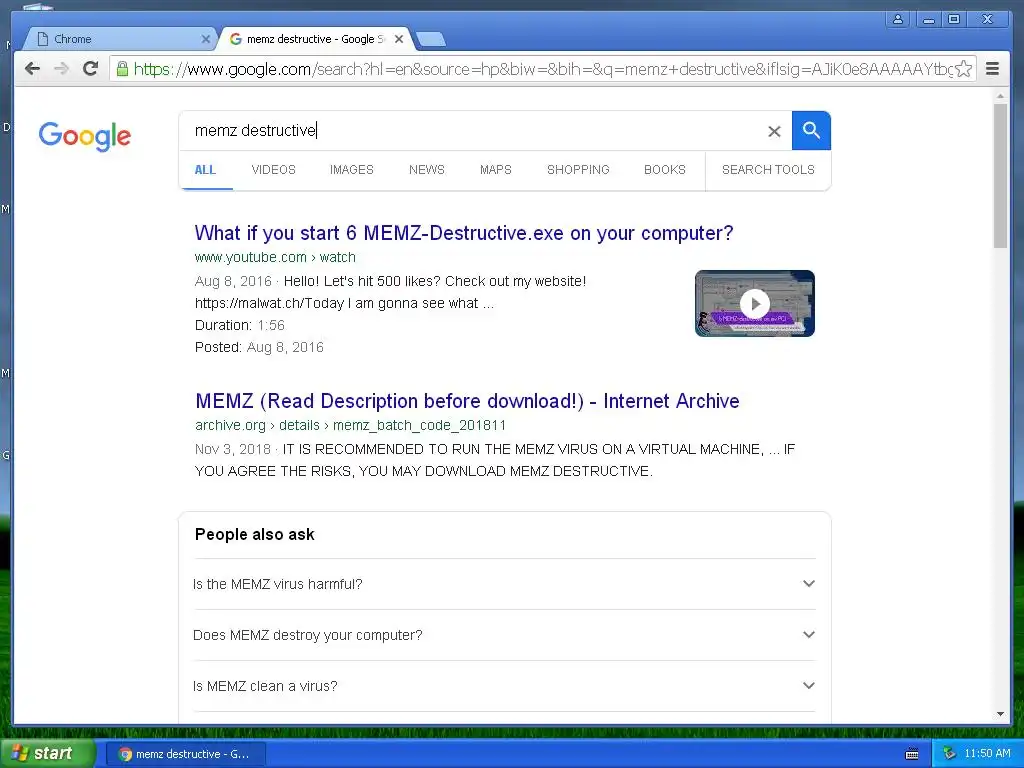This screenshot has height=768, width=1024.
Task: Close the 'Chrome' tab
Action: [206, 39]
